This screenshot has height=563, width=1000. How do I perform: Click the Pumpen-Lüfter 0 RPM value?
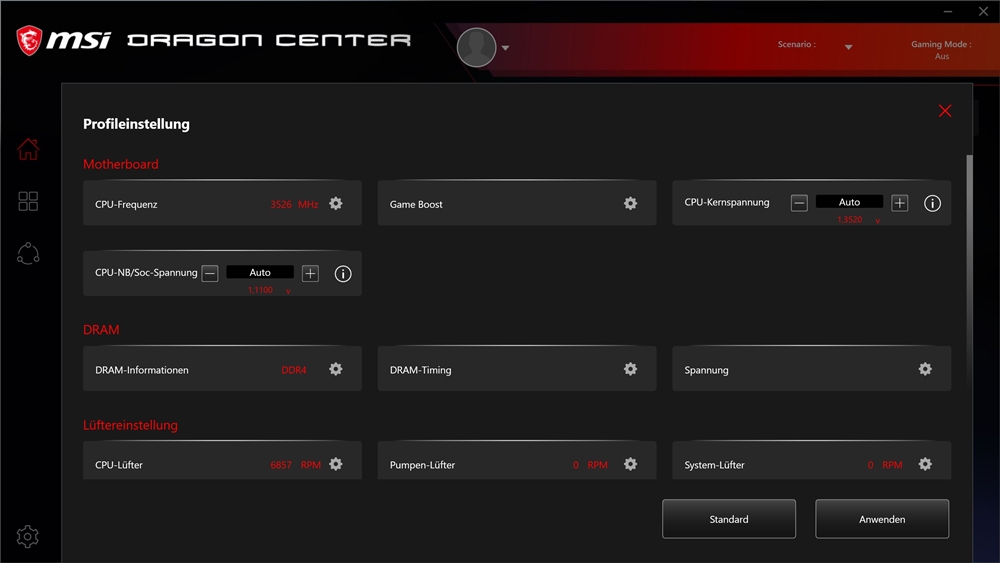coord(590,465)
